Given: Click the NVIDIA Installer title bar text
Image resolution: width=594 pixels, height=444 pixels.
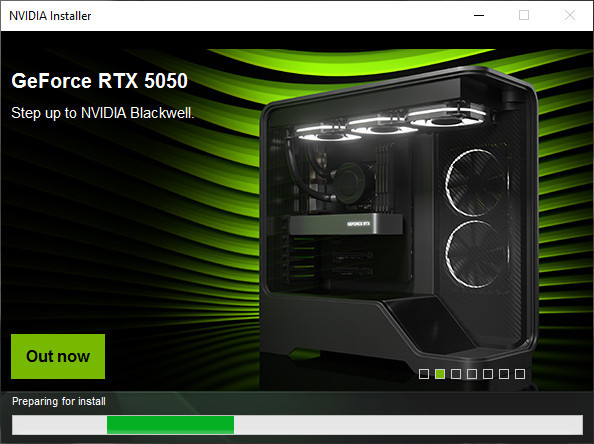Looking at the screenshot, I should pyautogui.click(x=50, y=16).
